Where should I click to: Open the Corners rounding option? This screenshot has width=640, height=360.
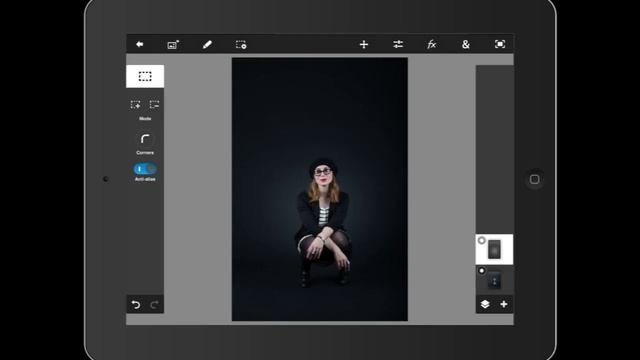click(145, 139)
